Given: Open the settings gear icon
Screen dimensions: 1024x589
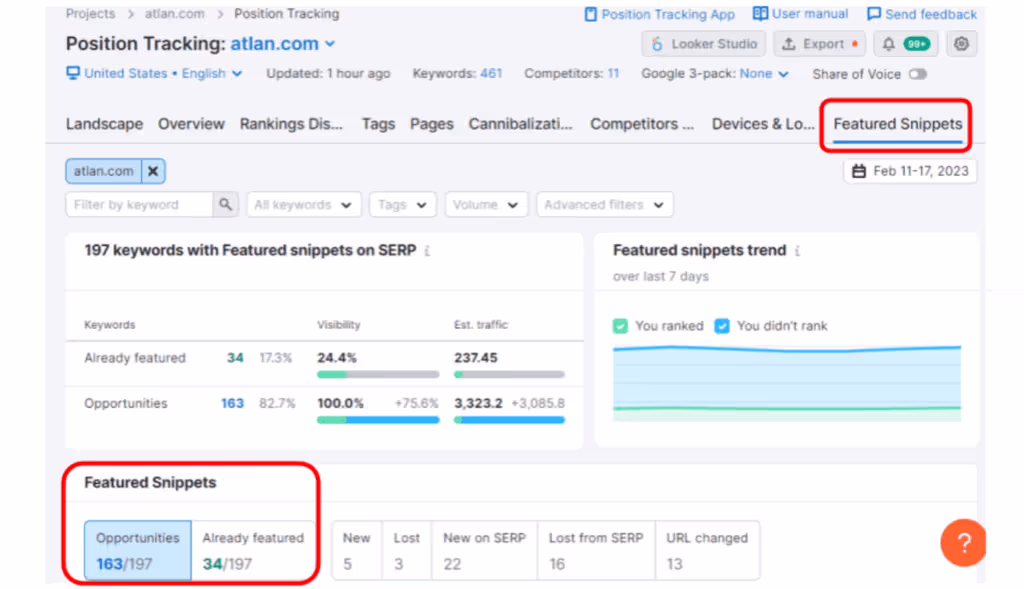Looking at the screenshot, I should (x=961, y=44).
